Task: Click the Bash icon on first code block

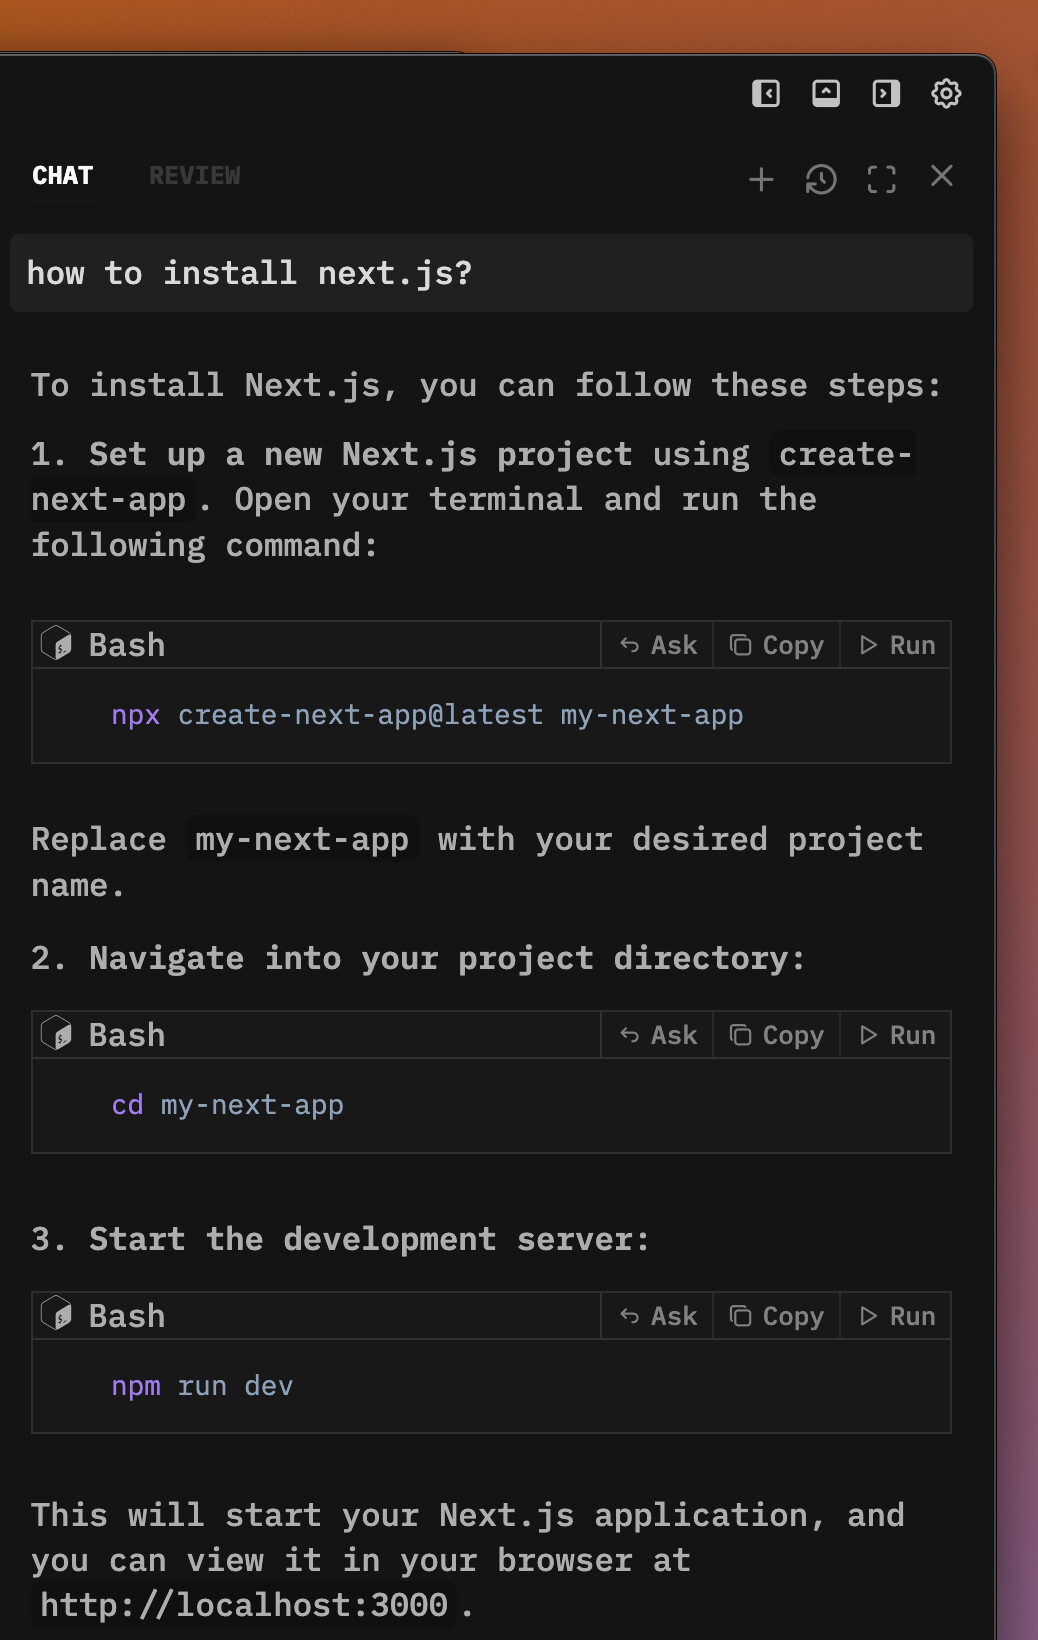Action: 56,644
